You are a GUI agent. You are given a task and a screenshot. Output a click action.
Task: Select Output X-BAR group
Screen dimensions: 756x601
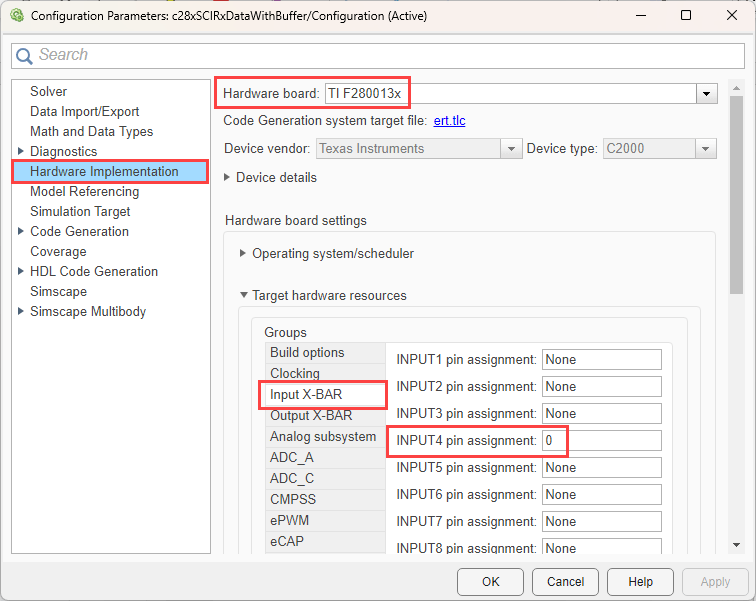311,415
